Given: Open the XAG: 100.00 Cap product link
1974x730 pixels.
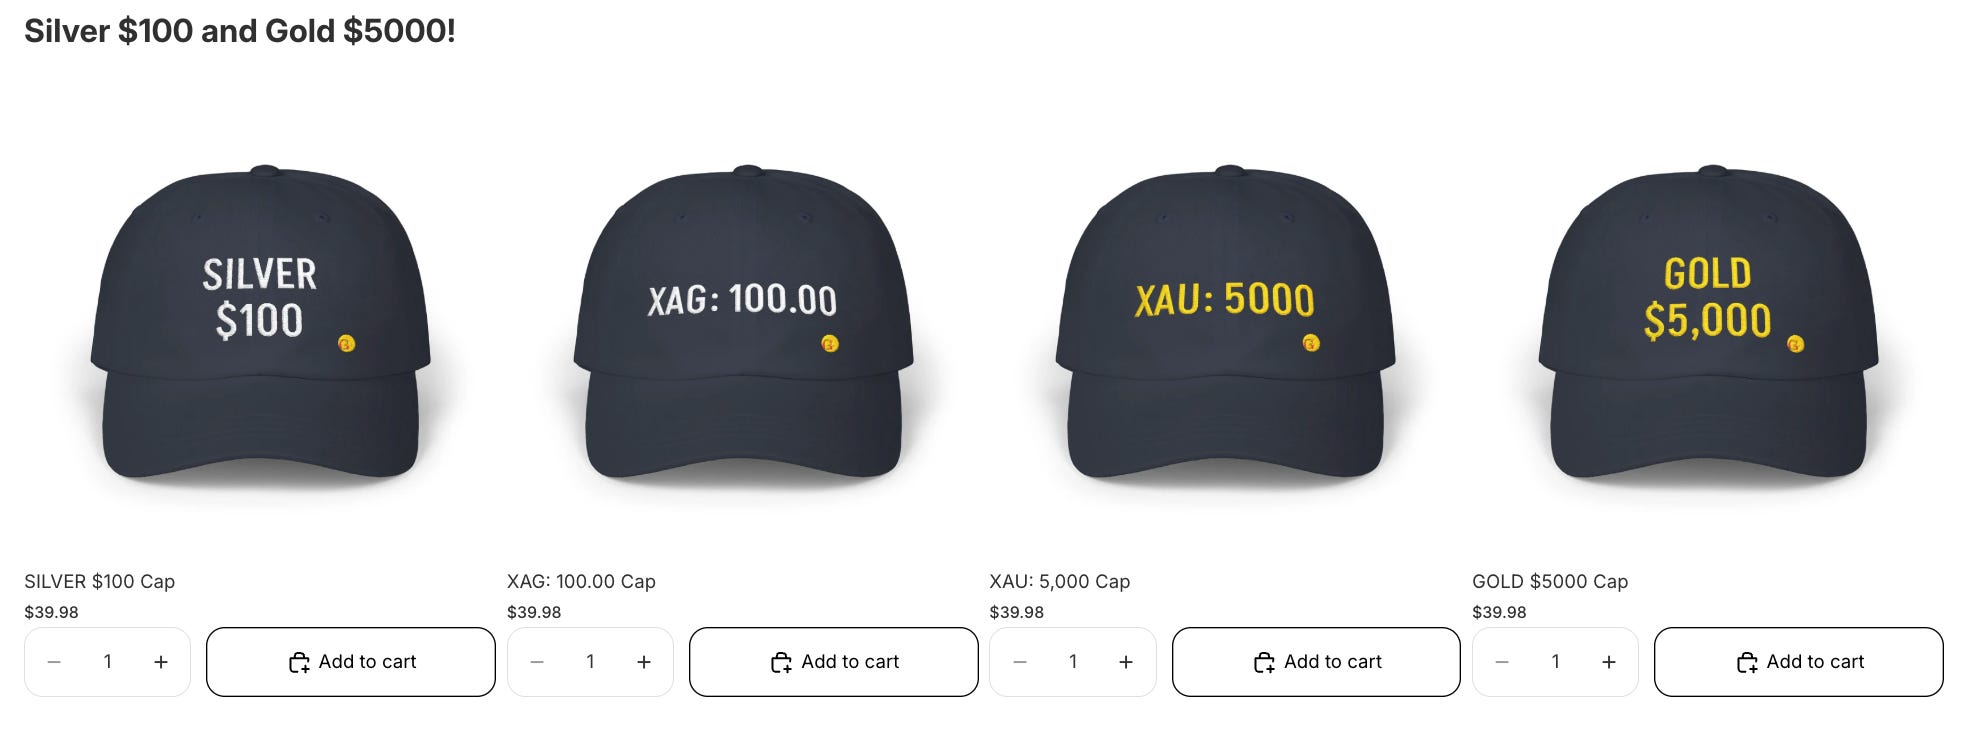Looking at the screenshot, I should tap(581, 581).
